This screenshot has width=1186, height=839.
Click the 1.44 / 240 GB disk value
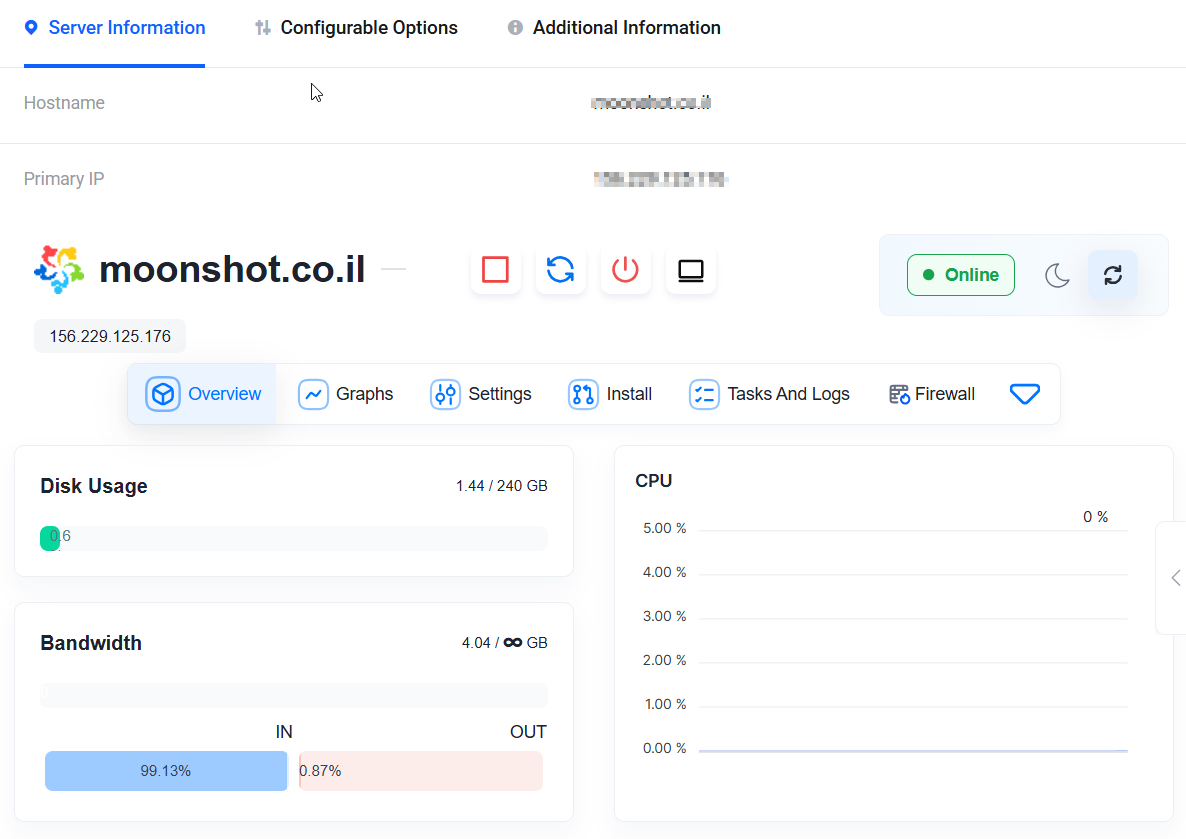click(x=501, y=486)
